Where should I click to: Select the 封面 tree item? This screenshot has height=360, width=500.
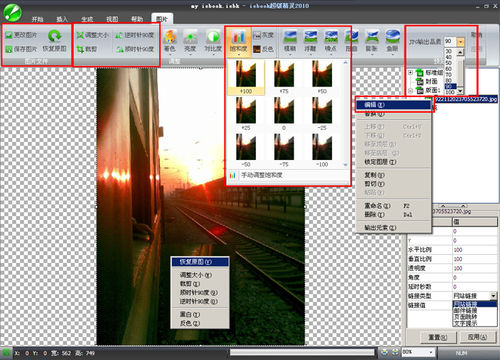tap(431, 81)
